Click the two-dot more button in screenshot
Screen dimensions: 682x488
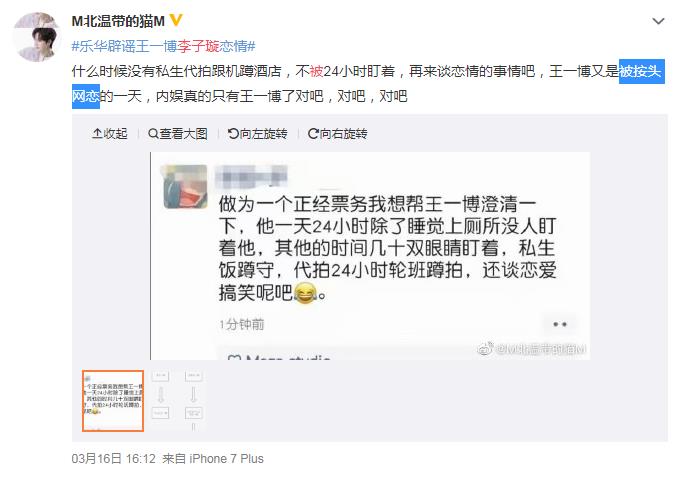(559, 324)
